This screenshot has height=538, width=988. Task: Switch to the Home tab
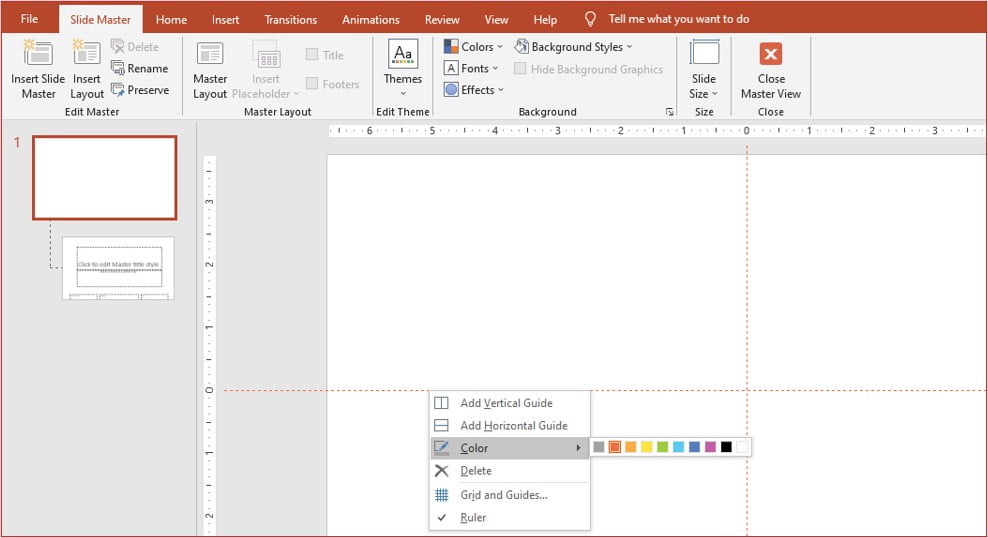coord(171,20)
